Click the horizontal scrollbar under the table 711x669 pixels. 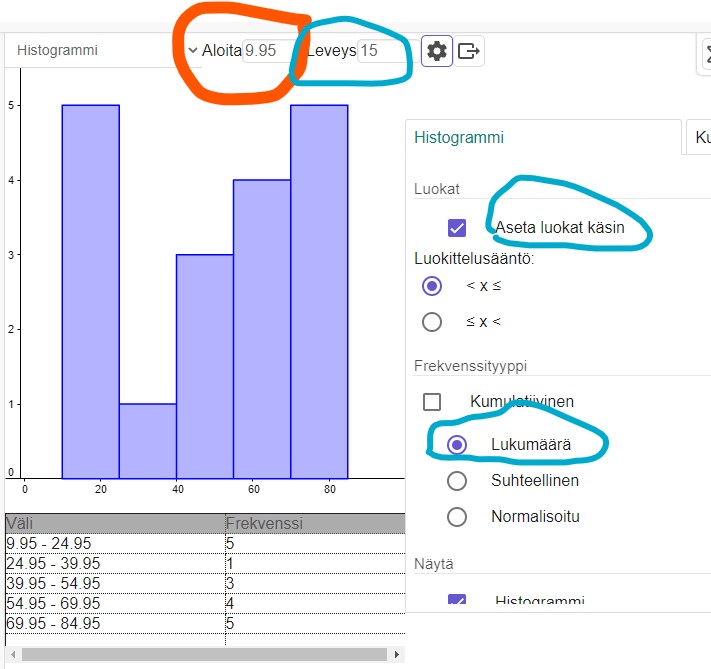[204, 654]
